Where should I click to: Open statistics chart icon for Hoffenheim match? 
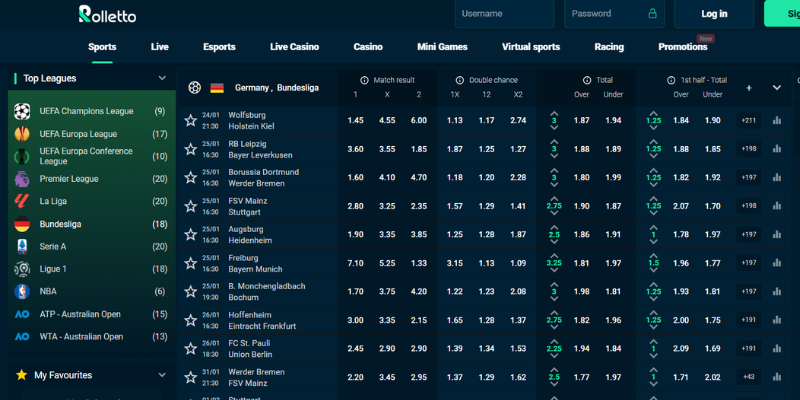777,320
